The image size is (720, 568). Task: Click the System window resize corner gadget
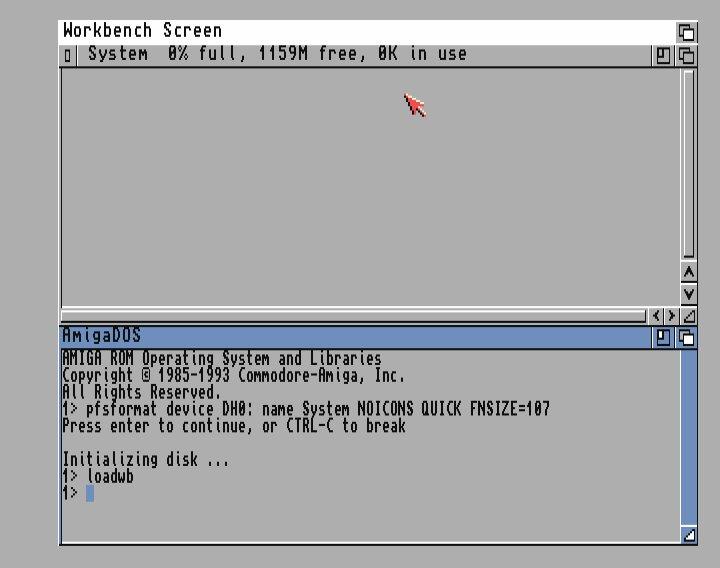[x=689, y=315]
